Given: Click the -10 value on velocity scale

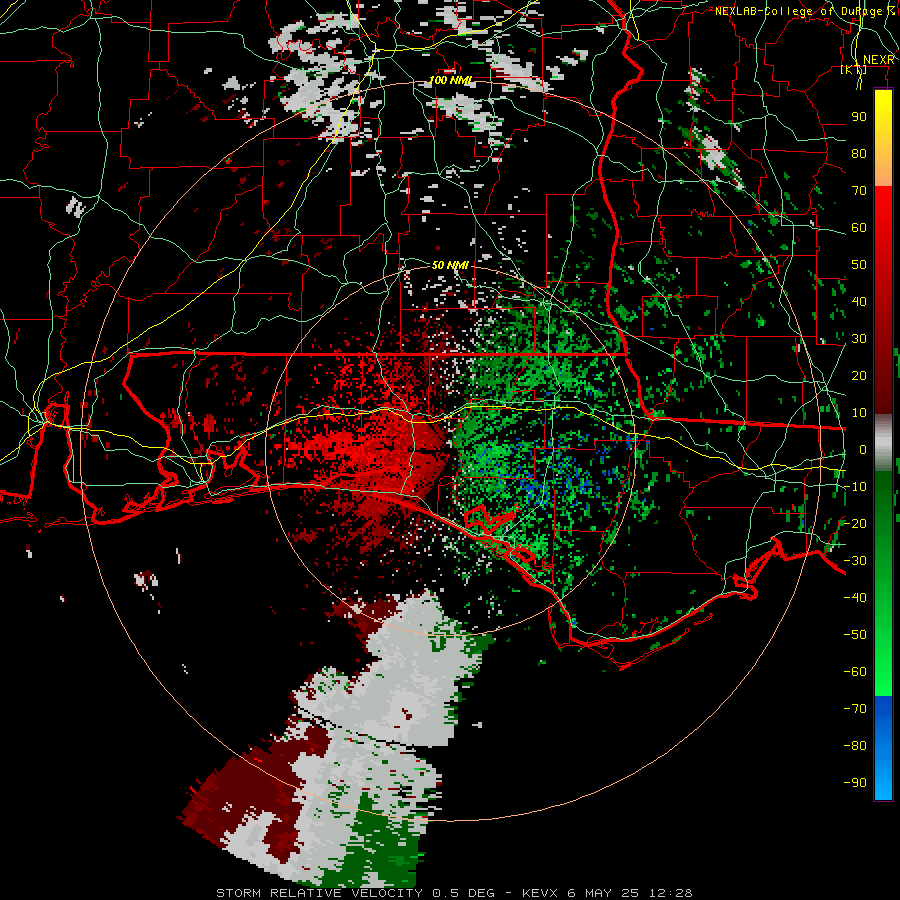Looking at the screenshot, I should 855,487.
